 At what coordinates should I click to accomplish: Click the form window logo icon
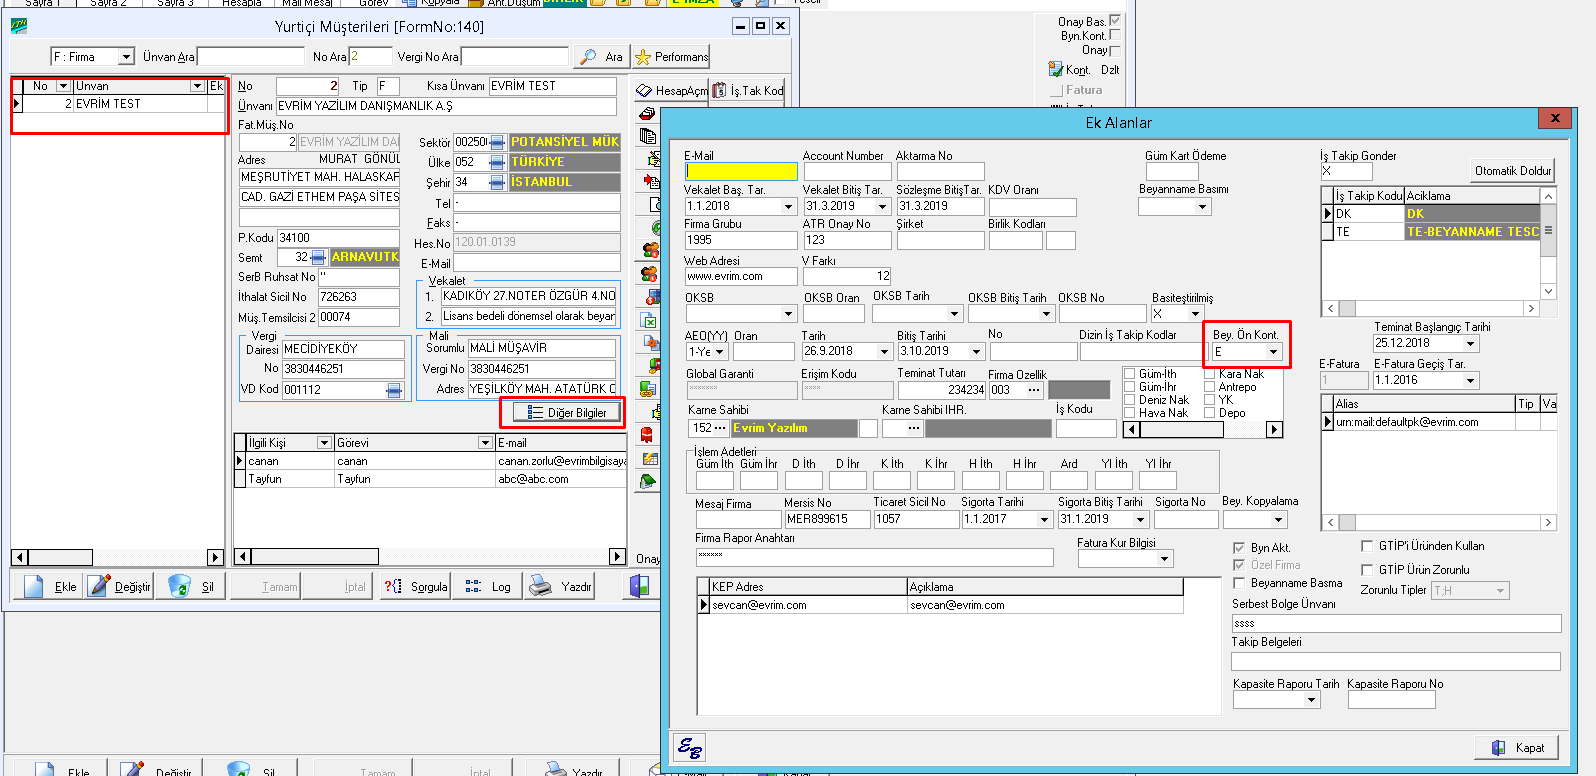click(19, 26)
